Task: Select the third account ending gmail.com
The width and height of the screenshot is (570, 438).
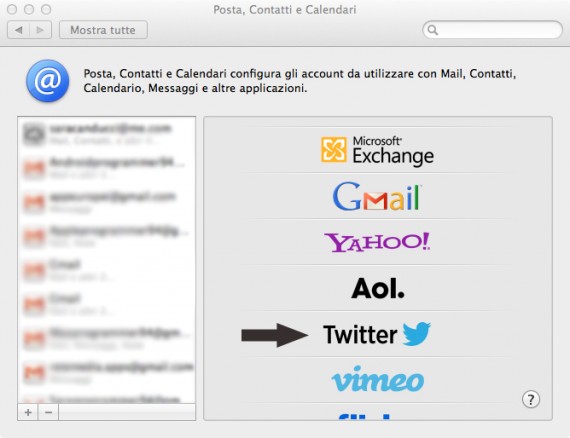Action: [x=107, y=202]
